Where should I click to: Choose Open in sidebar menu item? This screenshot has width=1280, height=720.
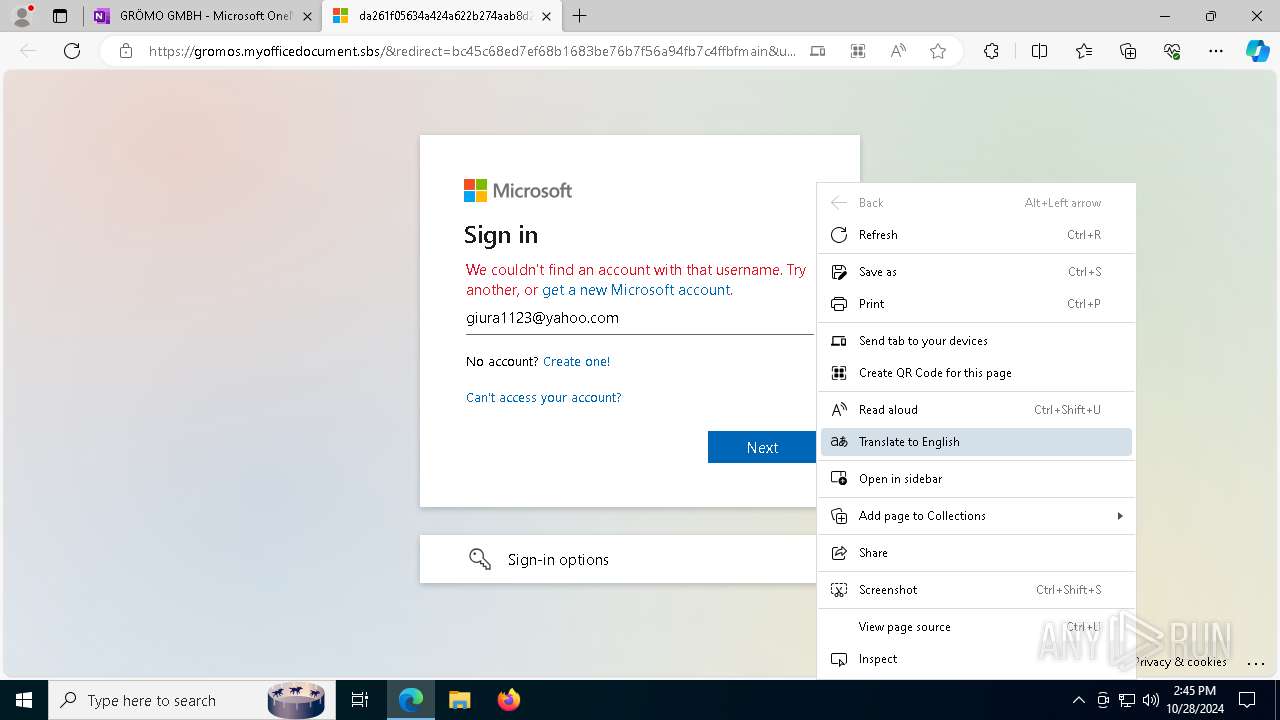pyautogui.click(x=976, y=479)
